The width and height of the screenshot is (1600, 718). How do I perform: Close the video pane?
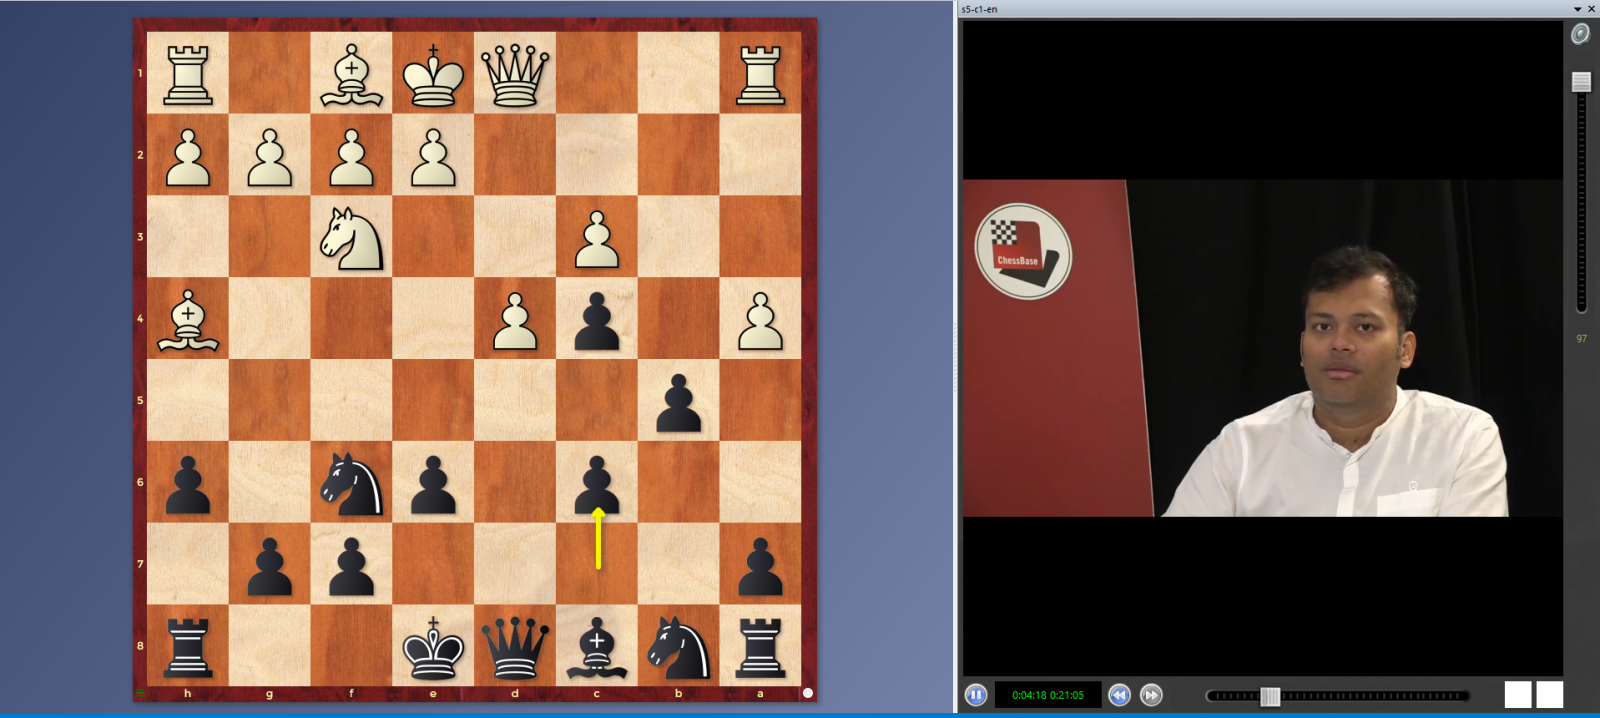[x=1592, y=9]
